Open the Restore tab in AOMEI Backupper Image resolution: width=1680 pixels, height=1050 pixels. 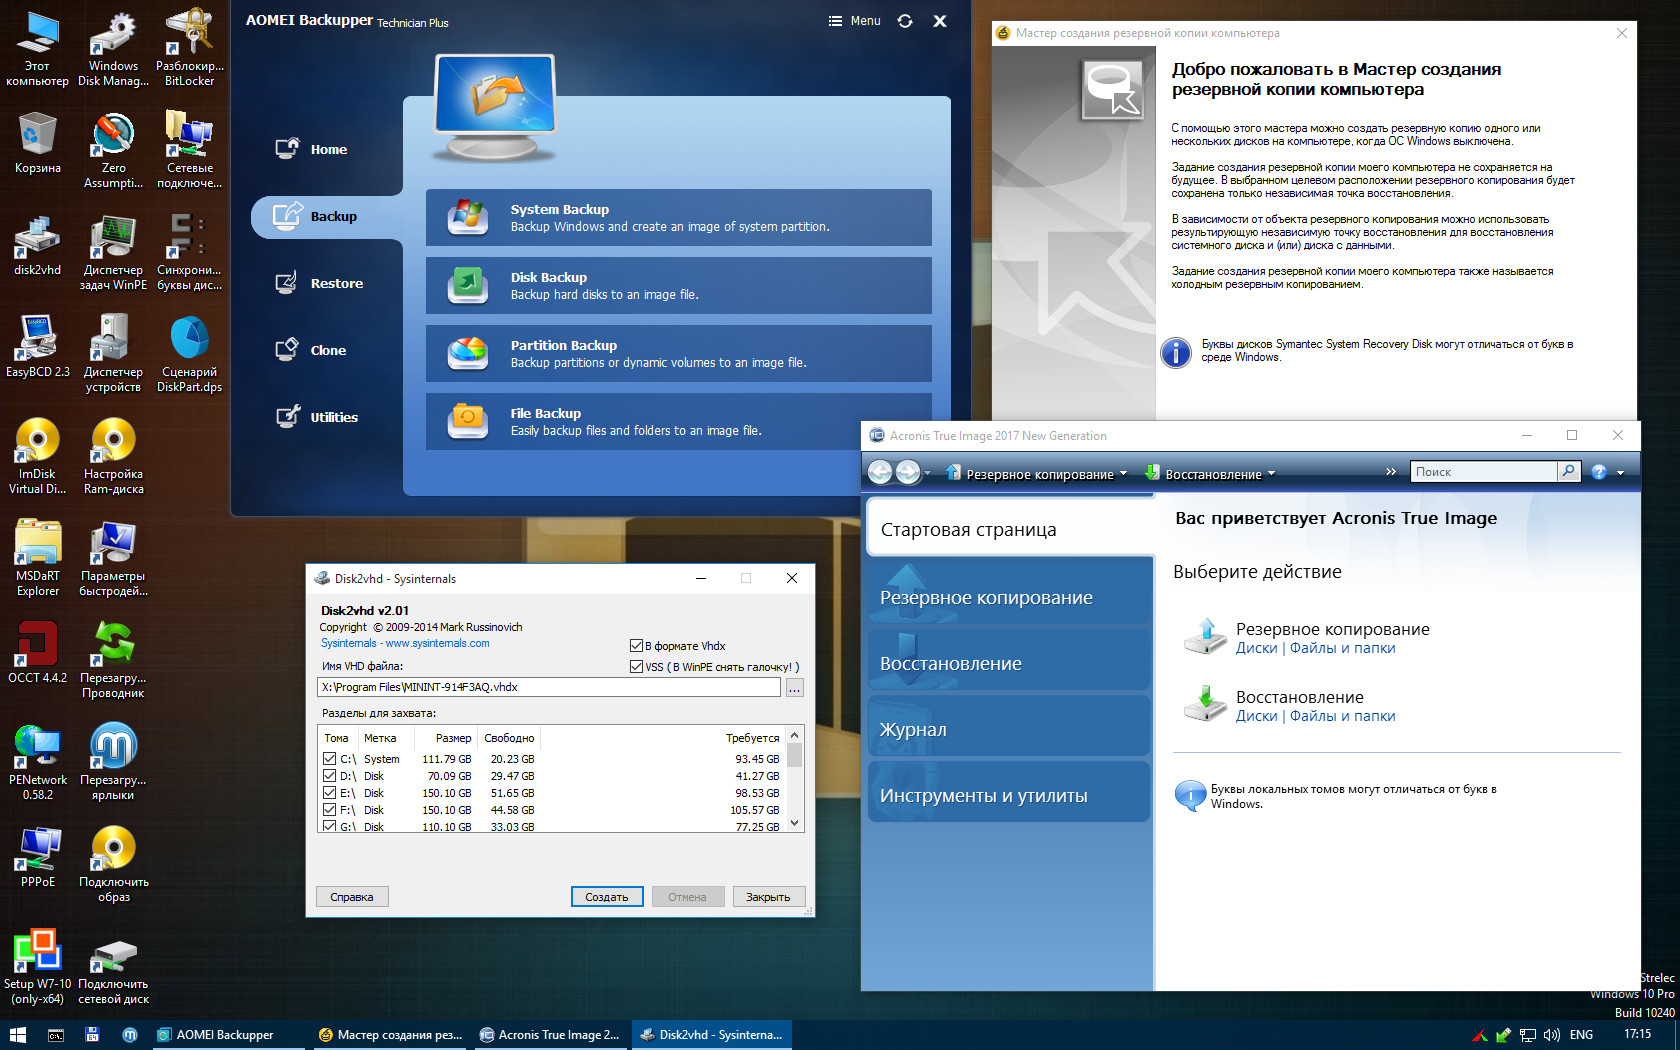[336, 284]
